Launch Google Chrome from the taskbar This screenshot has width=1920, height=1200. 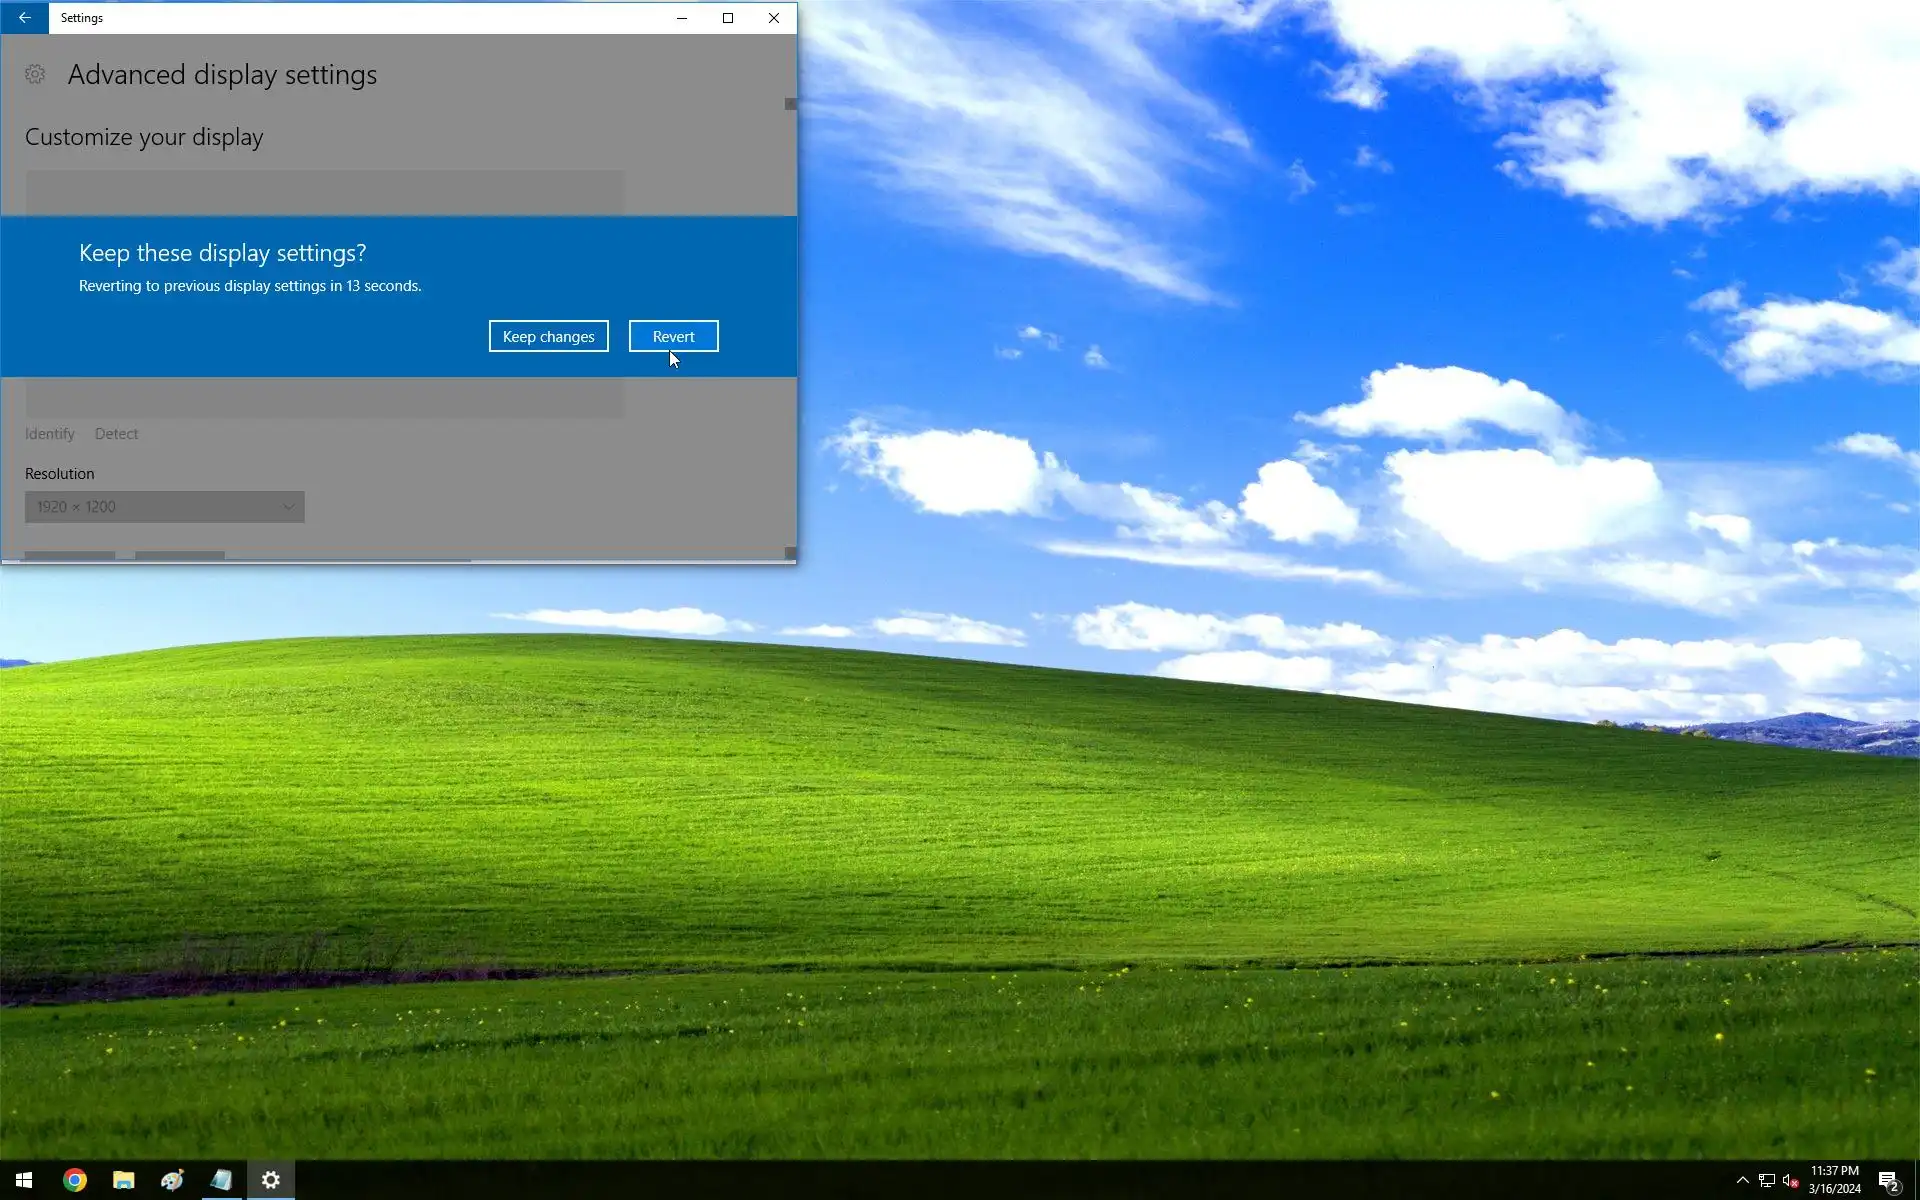(75, 1180)
